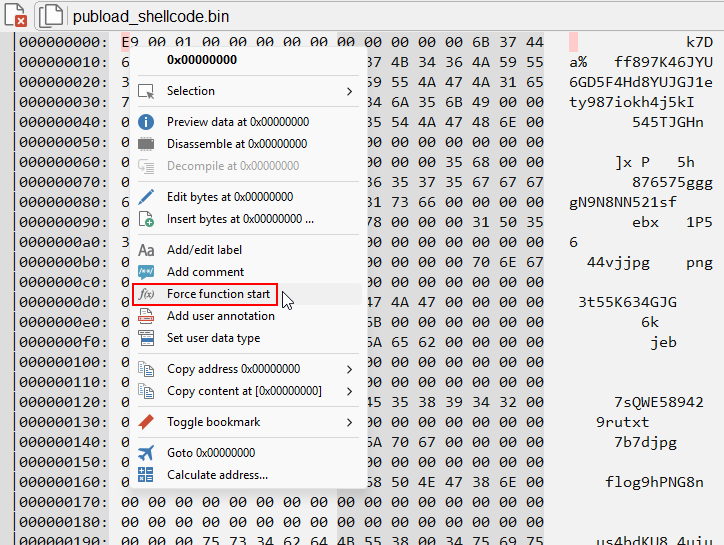Expand the Copy address submenu arrow

[x=349, y=369]
